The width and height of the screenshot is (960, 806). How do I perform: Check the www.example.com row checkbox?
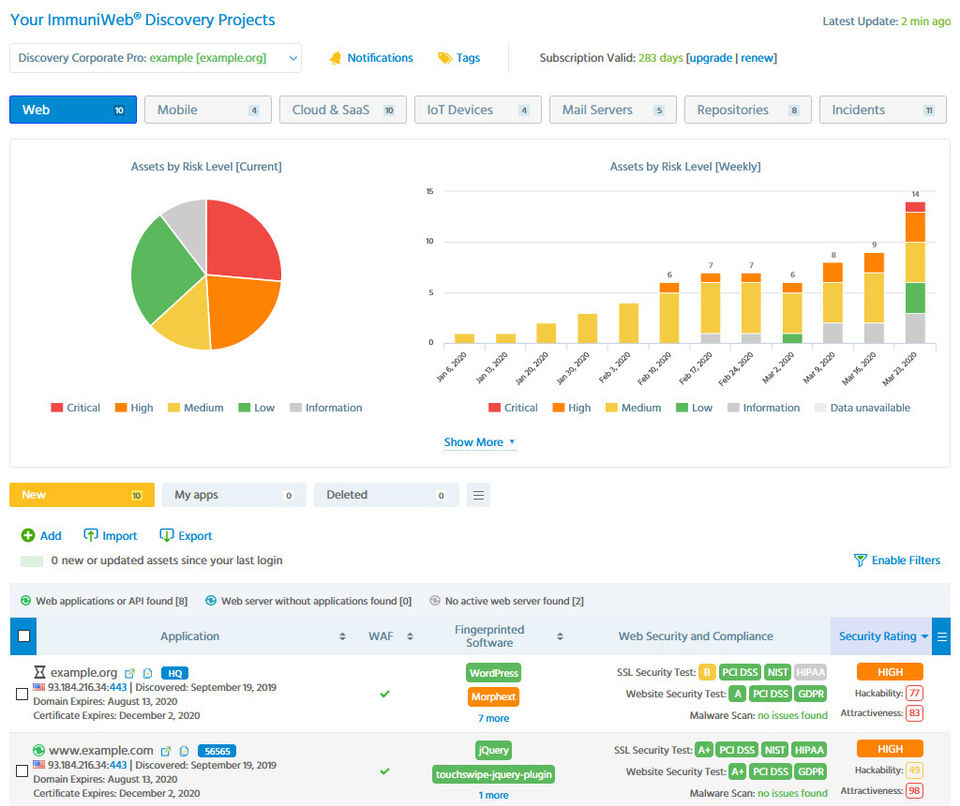tap(21, 770)
